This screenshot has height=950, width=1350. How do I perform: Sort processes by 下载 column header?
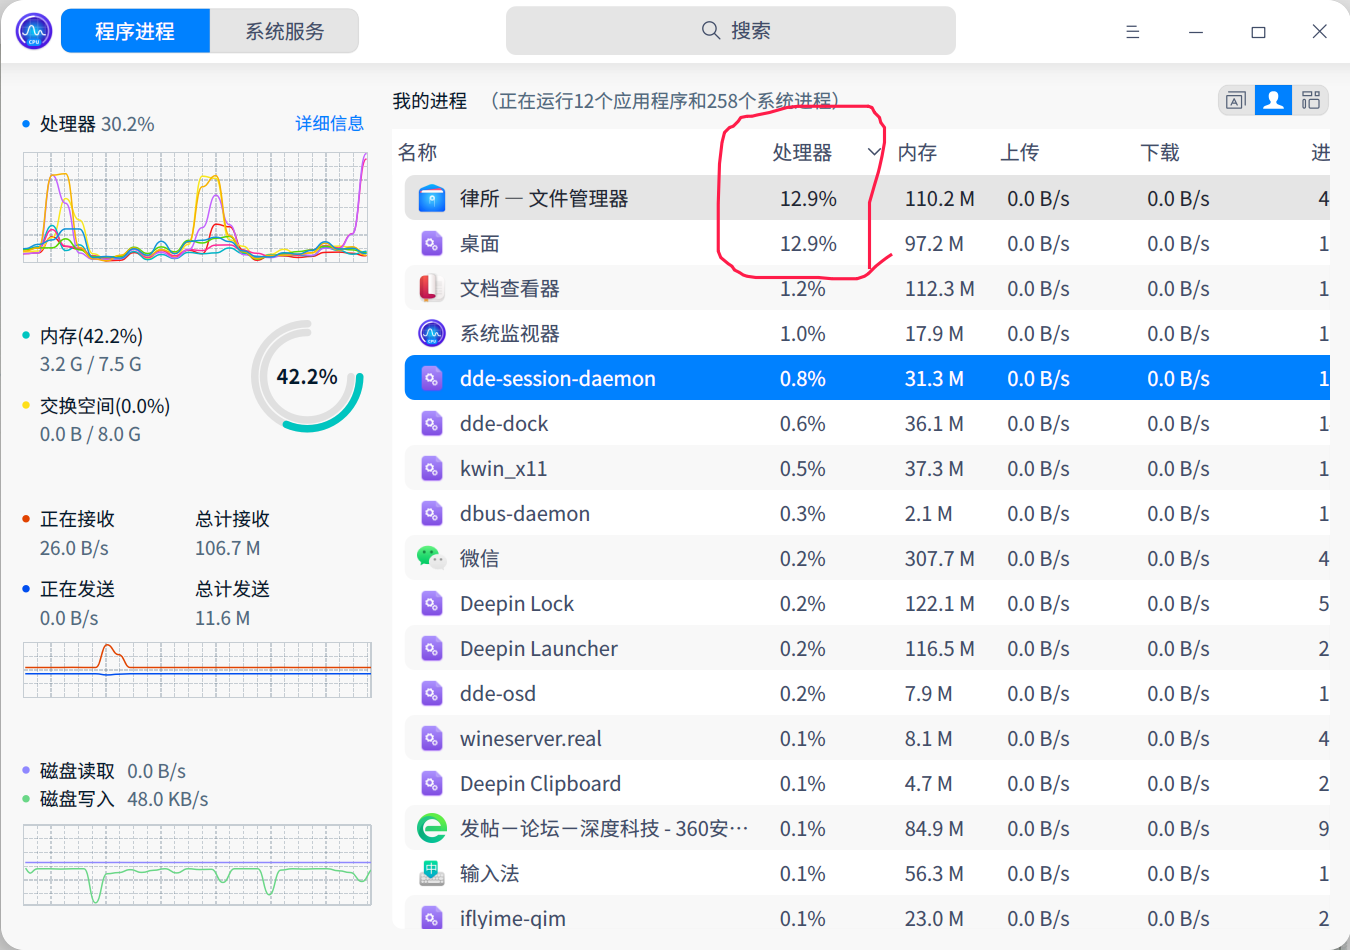[x=1160, y=152]
